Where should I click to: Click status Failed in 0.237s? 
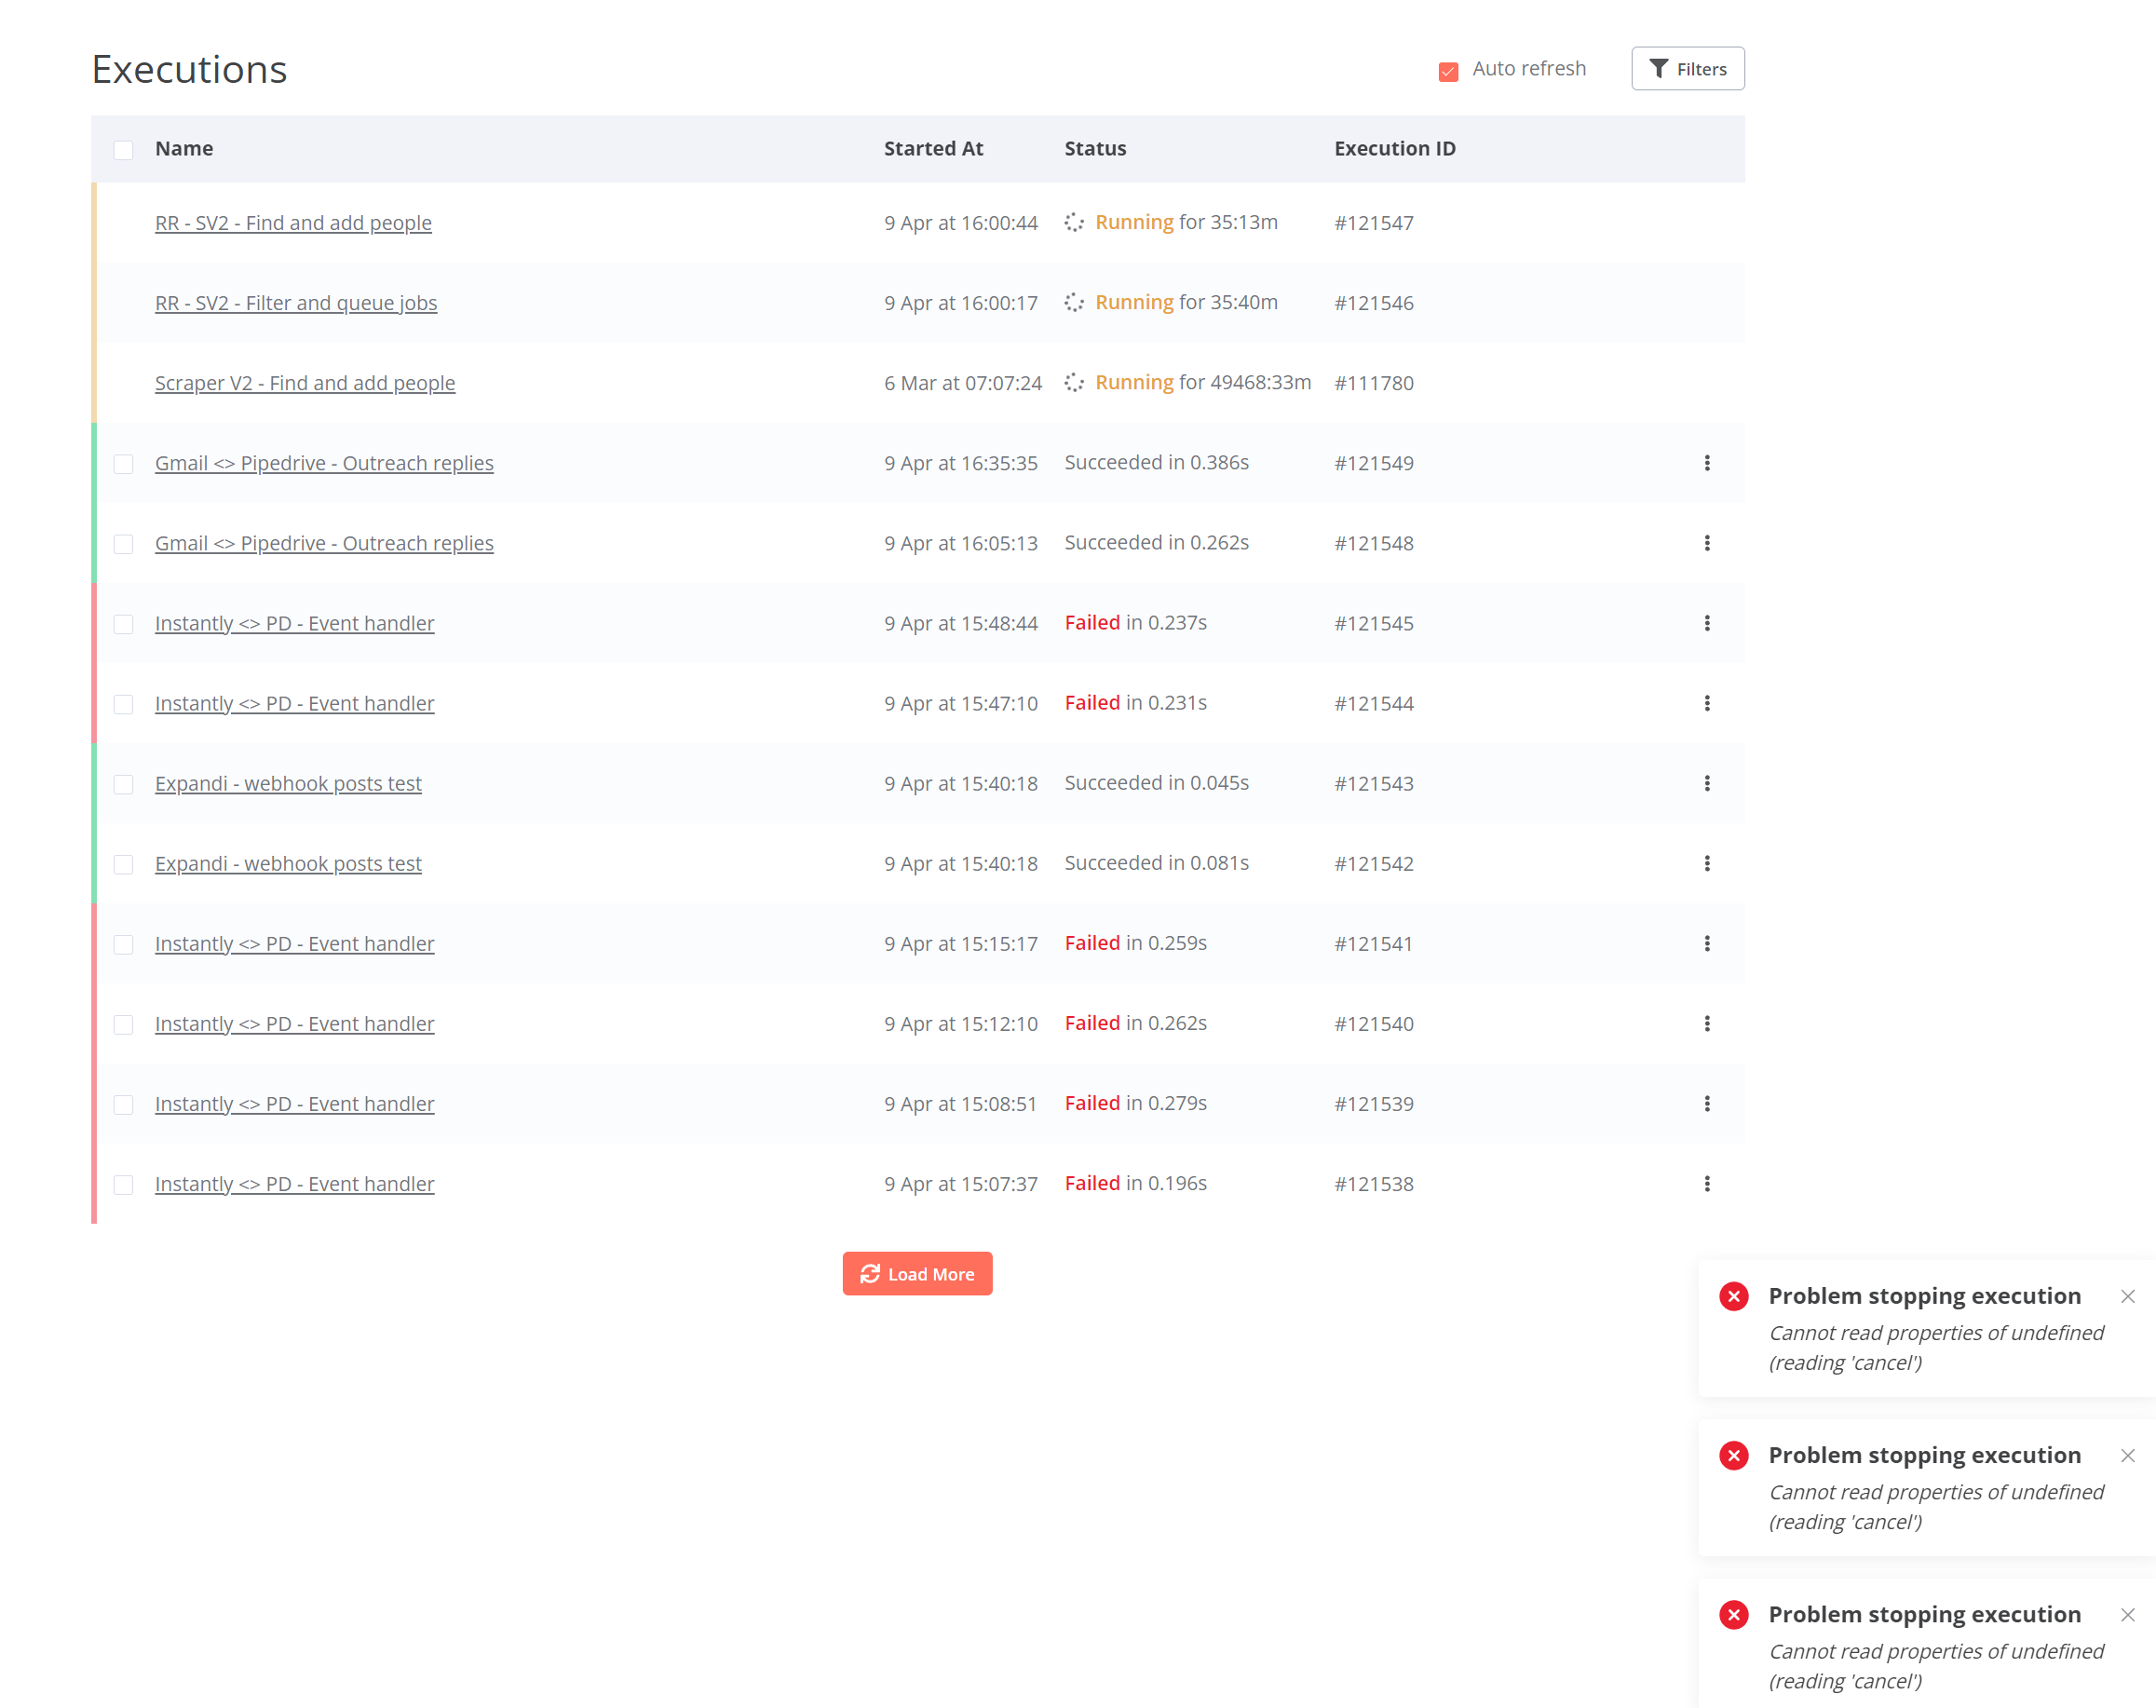tap(1135, 622)
